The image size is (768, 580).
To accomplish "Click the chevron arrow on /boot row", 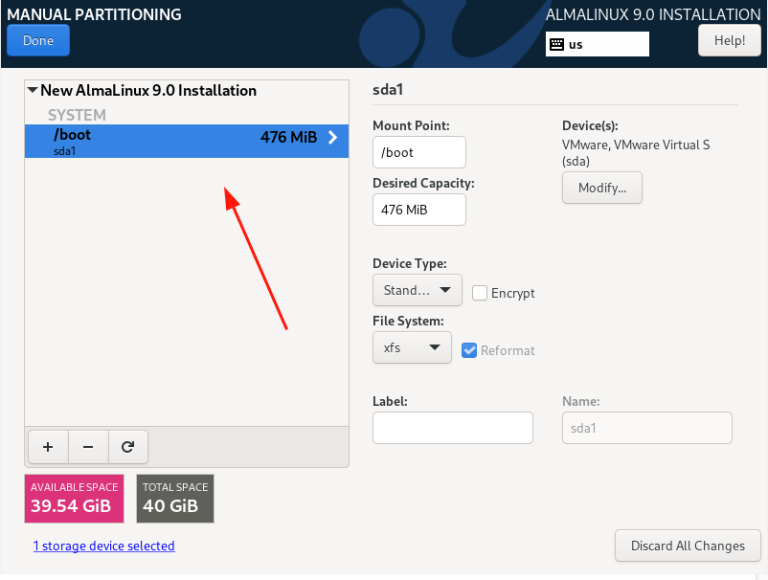I will tap(333, 138).
